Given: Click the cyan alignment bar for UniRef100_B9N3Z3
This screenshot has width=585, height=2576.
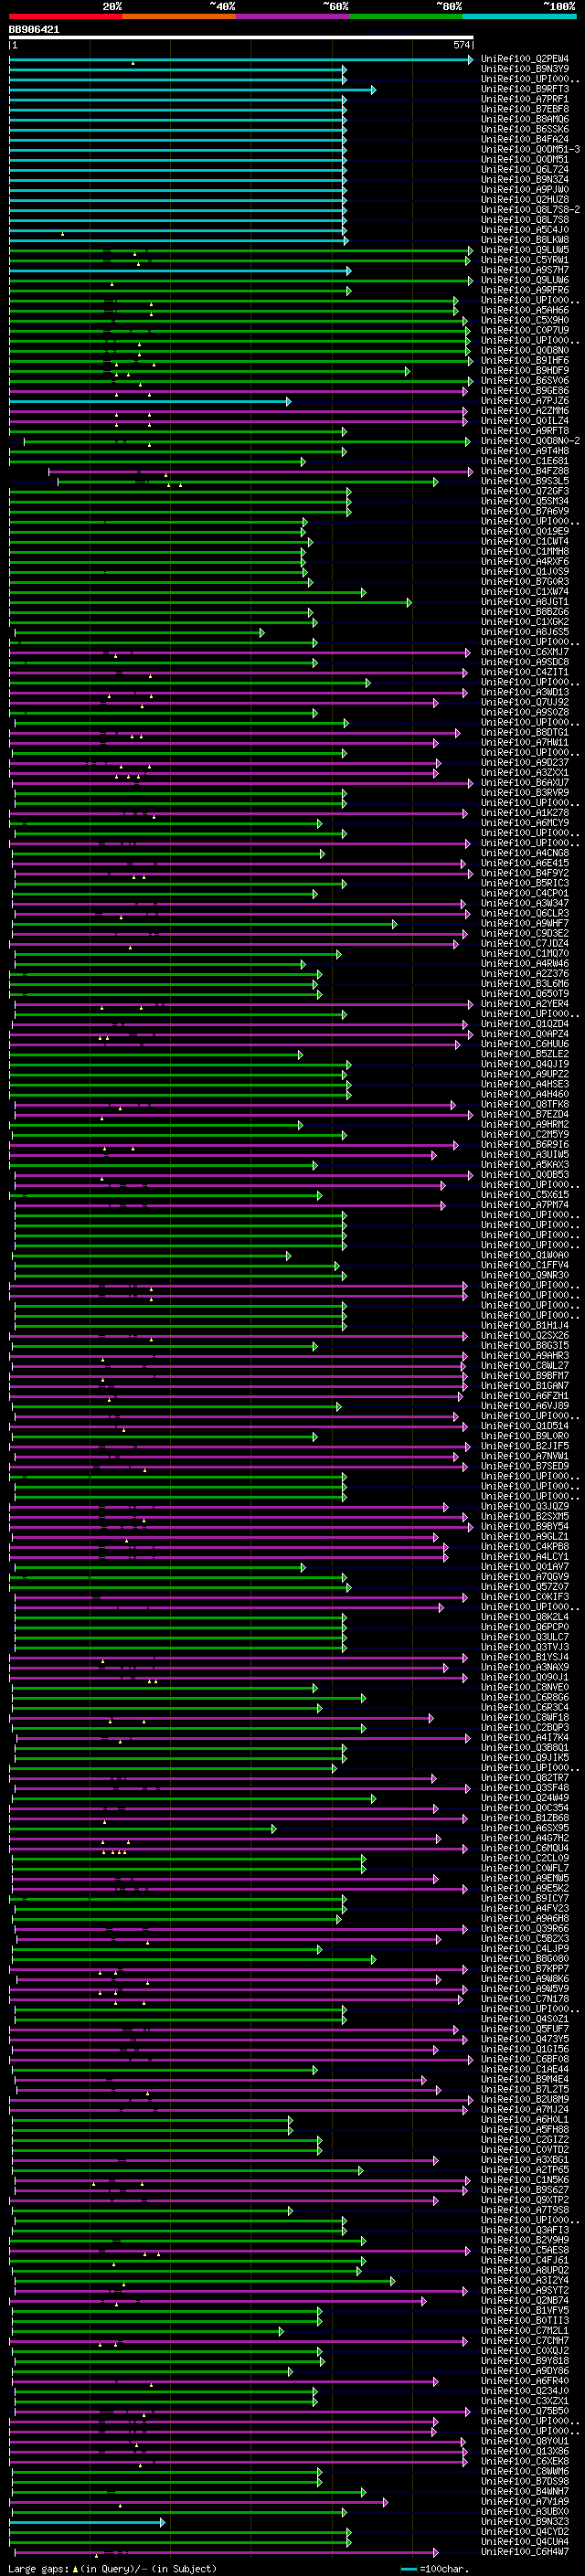Looking at the screenshot, I should (87, 2522).
